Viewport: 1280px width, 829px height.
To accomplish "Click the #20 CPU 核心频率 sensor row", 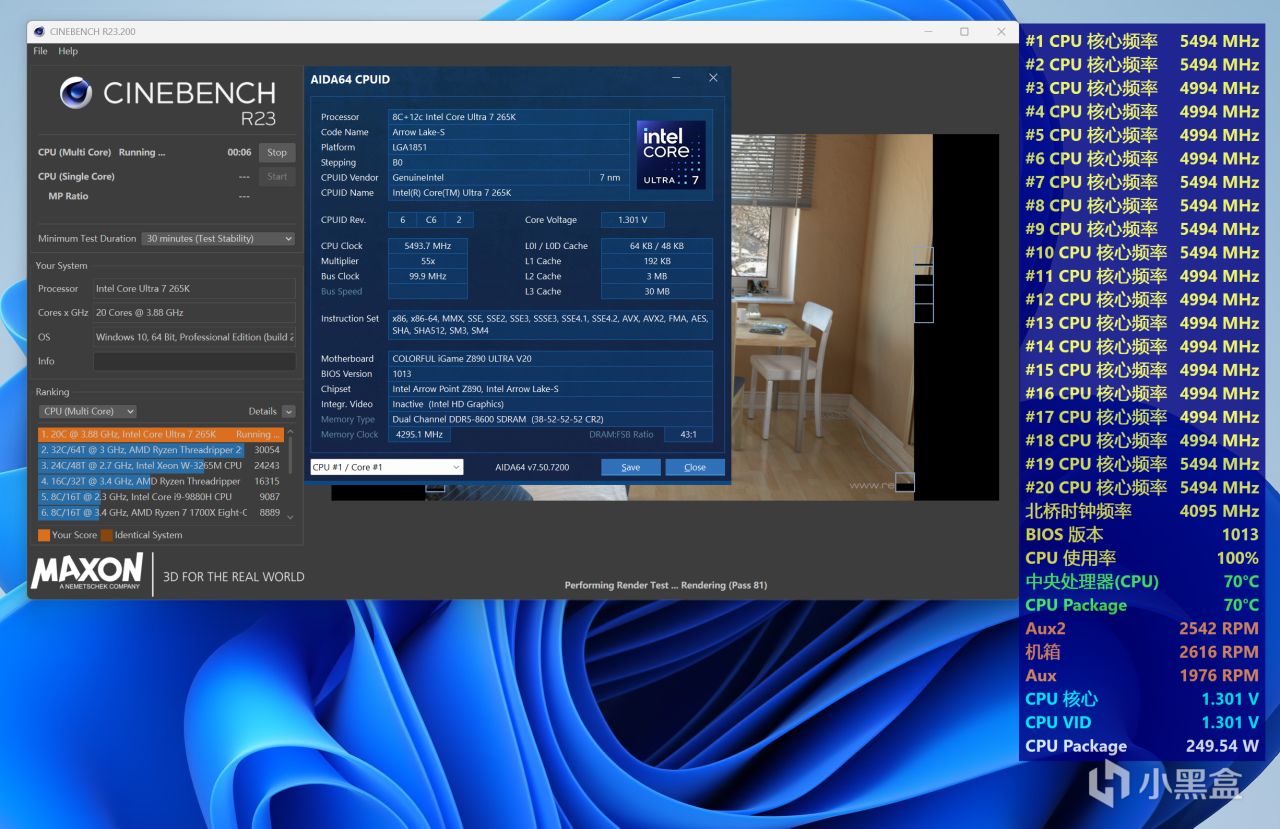I will (x=1142, y=488).
